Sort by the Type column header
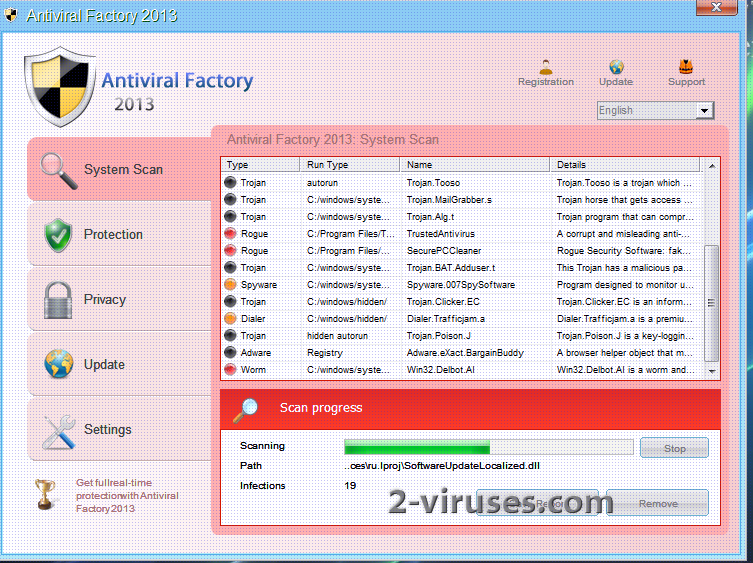 coord(260,165)
